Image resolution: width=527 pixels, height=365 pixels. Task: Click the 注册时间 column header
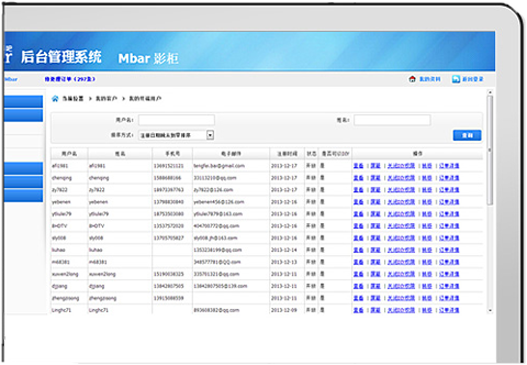coord(287,154)
